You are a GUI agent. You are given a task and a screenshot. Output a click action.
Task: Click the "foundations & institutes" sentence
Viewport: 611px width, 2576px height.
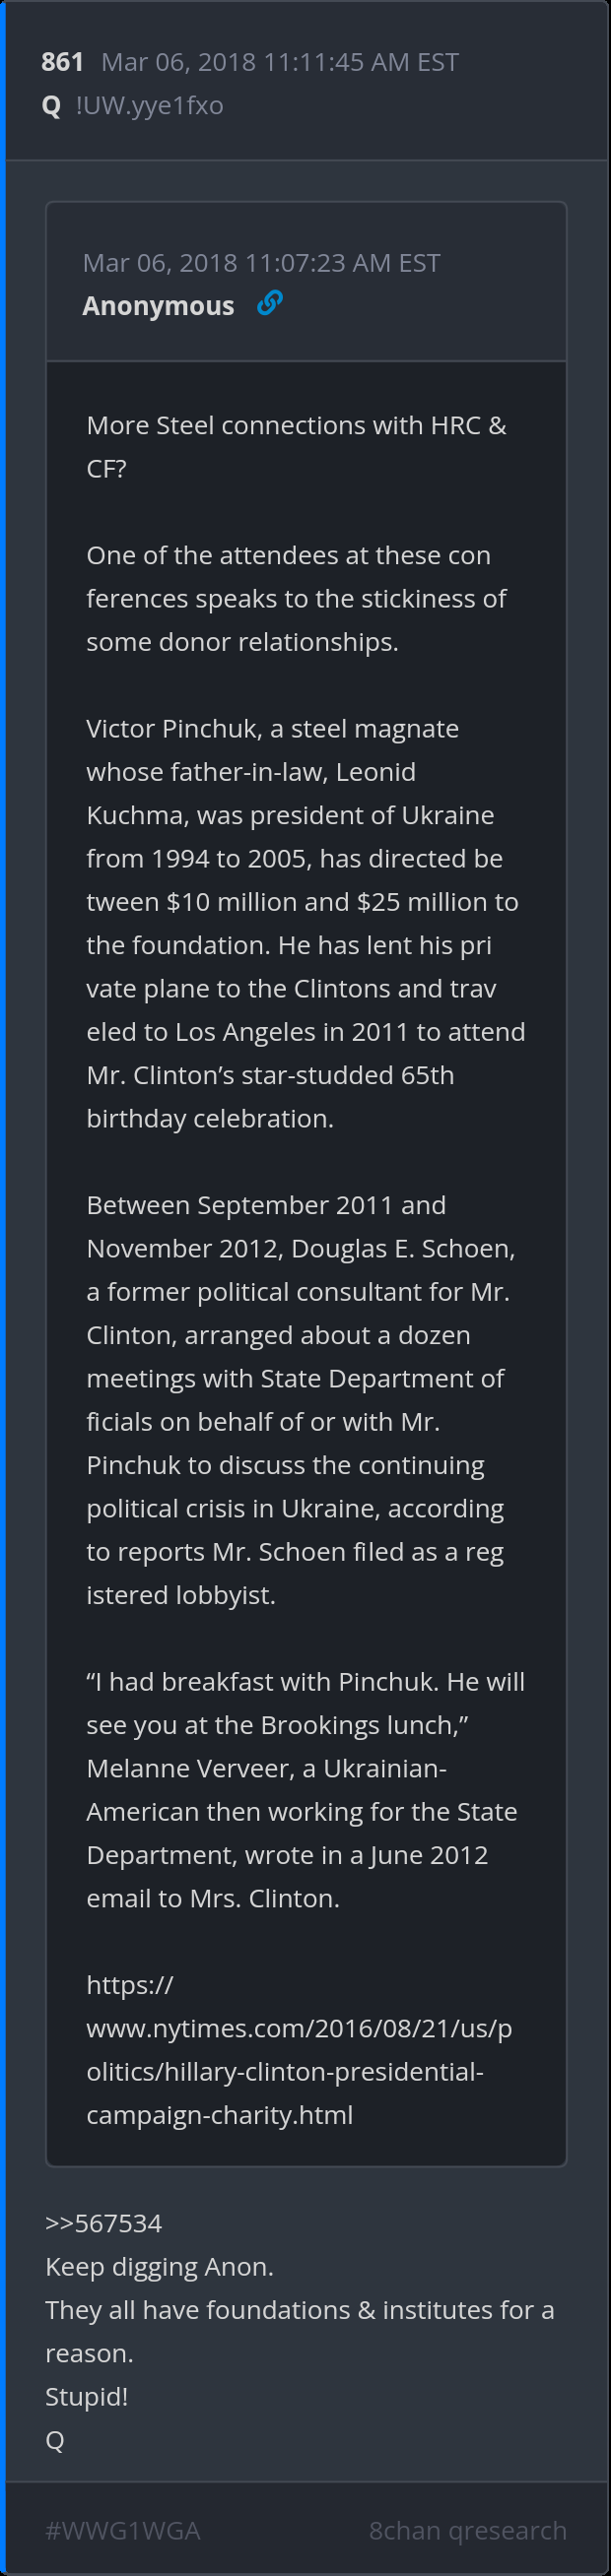pos(299,2330)
